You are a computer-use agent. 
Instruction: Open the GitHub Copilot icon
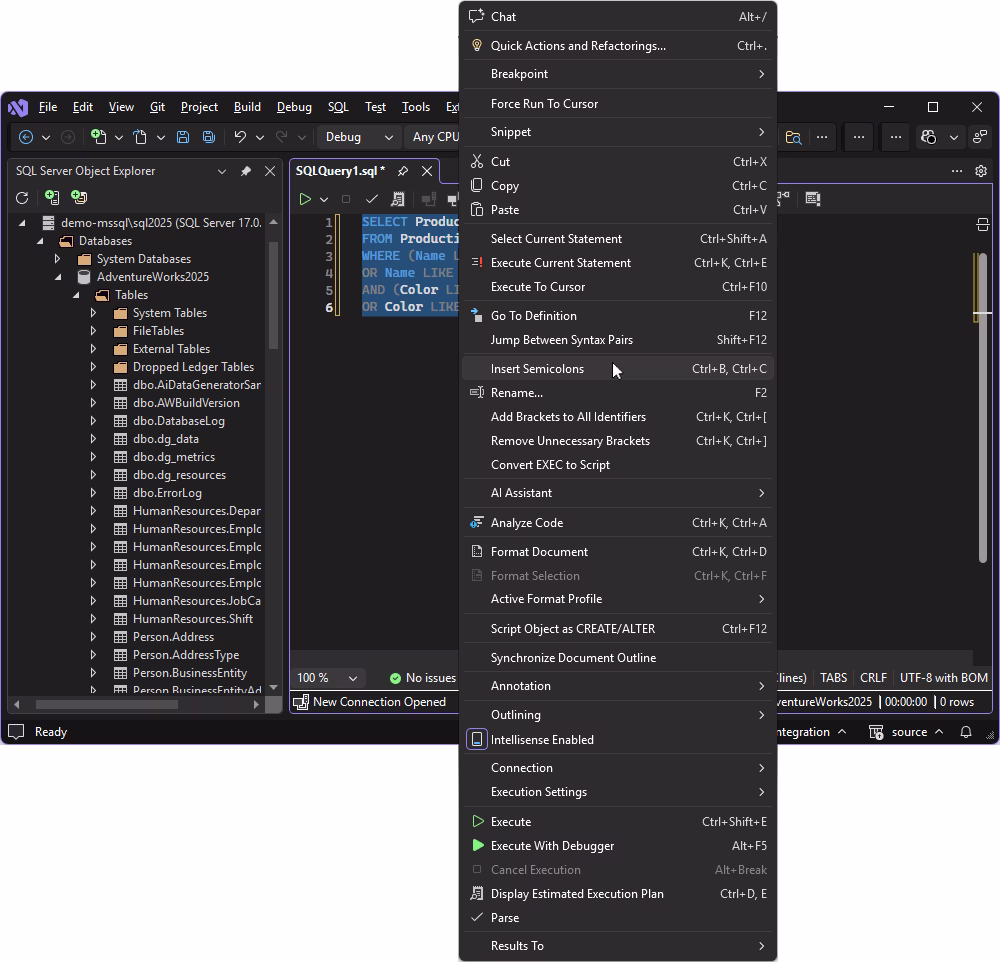(x=929, y=137)
